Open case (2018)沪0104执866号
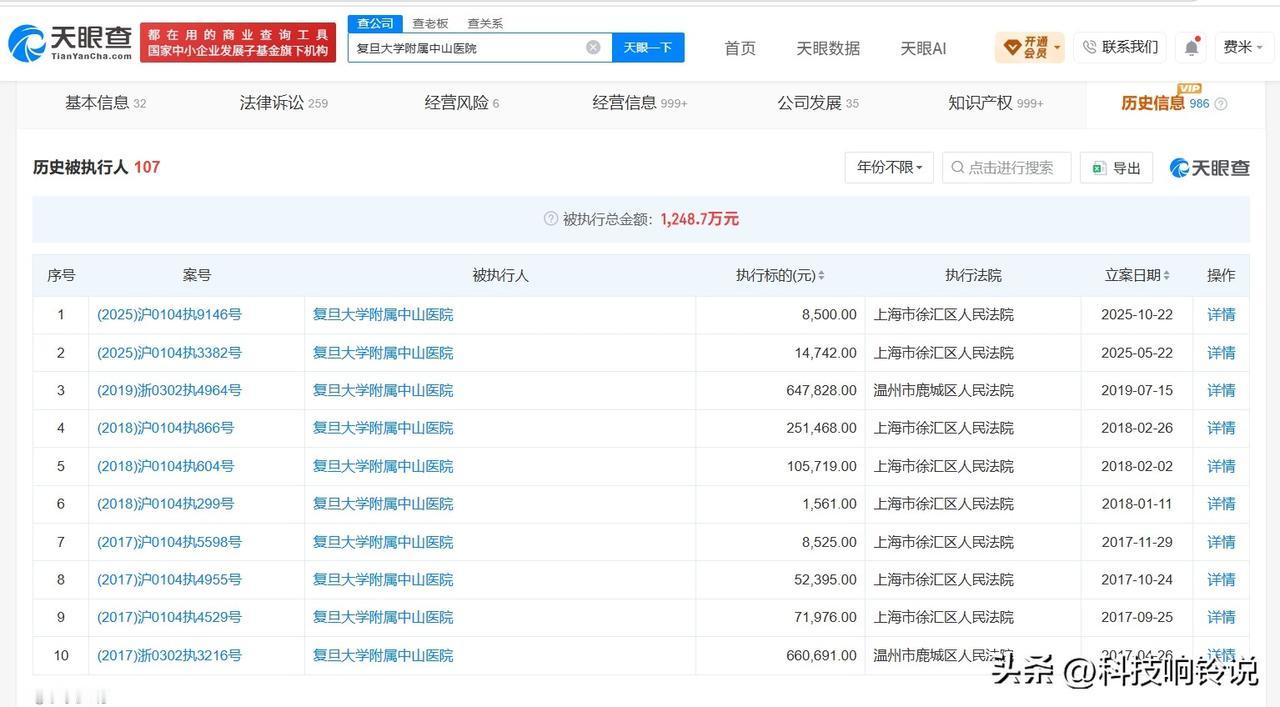Image resolution: width=1280 pixels, height=707 pixels. 165,427
